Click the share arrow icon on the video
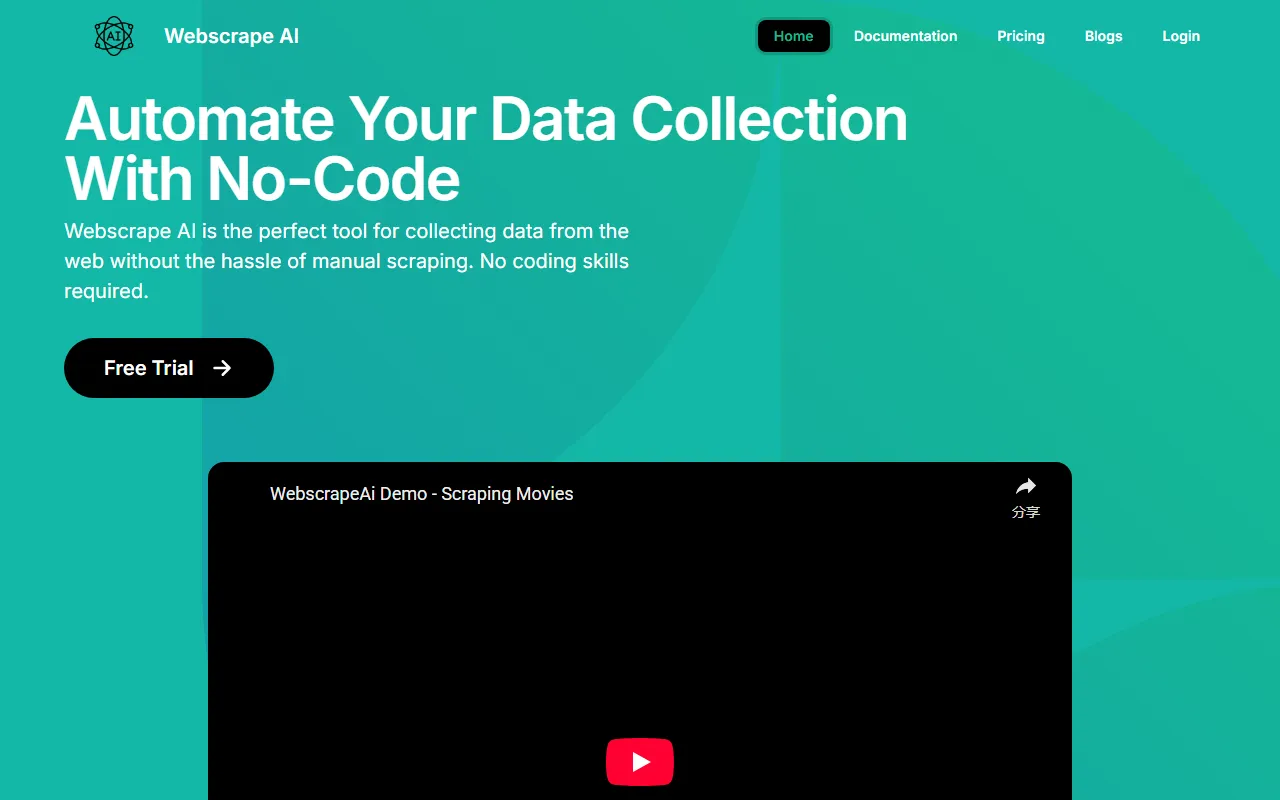 [1025, 487]
